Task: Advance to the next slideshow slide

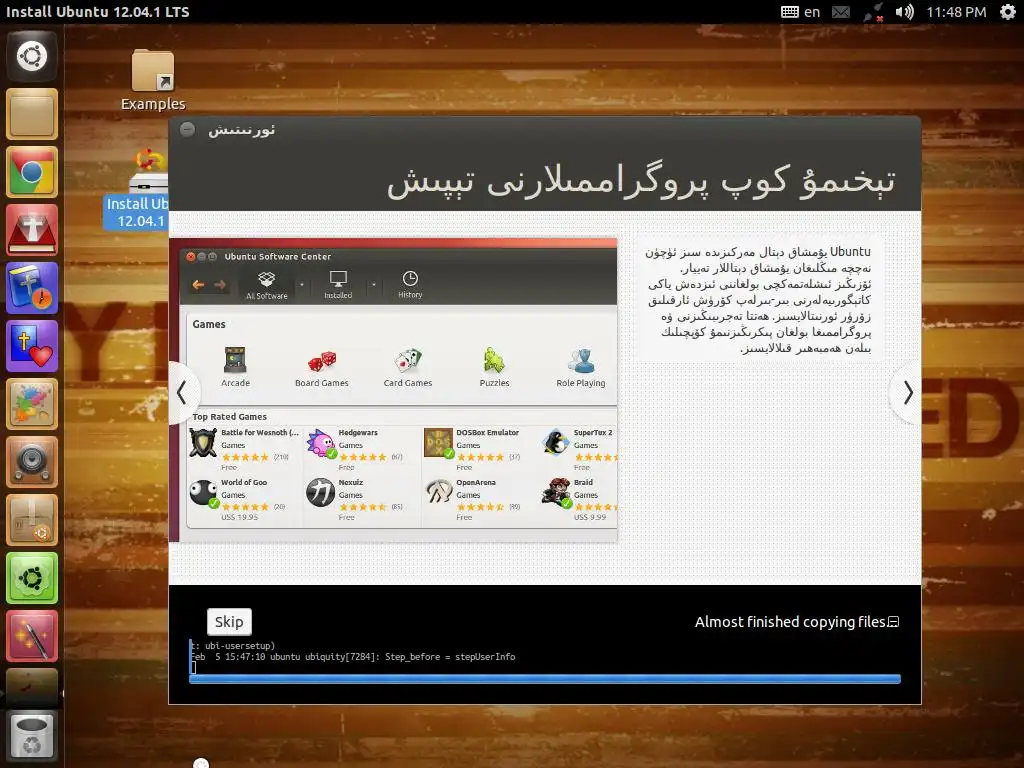Action: (908, 392)
